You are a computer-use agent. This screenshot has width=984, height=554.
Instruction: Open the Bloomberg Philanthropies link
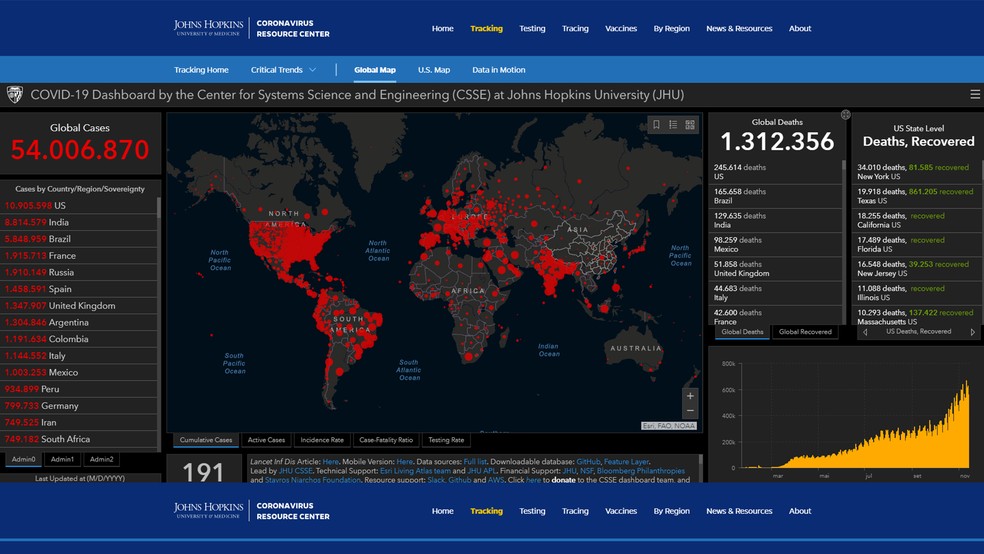click(x=641, y=471)
